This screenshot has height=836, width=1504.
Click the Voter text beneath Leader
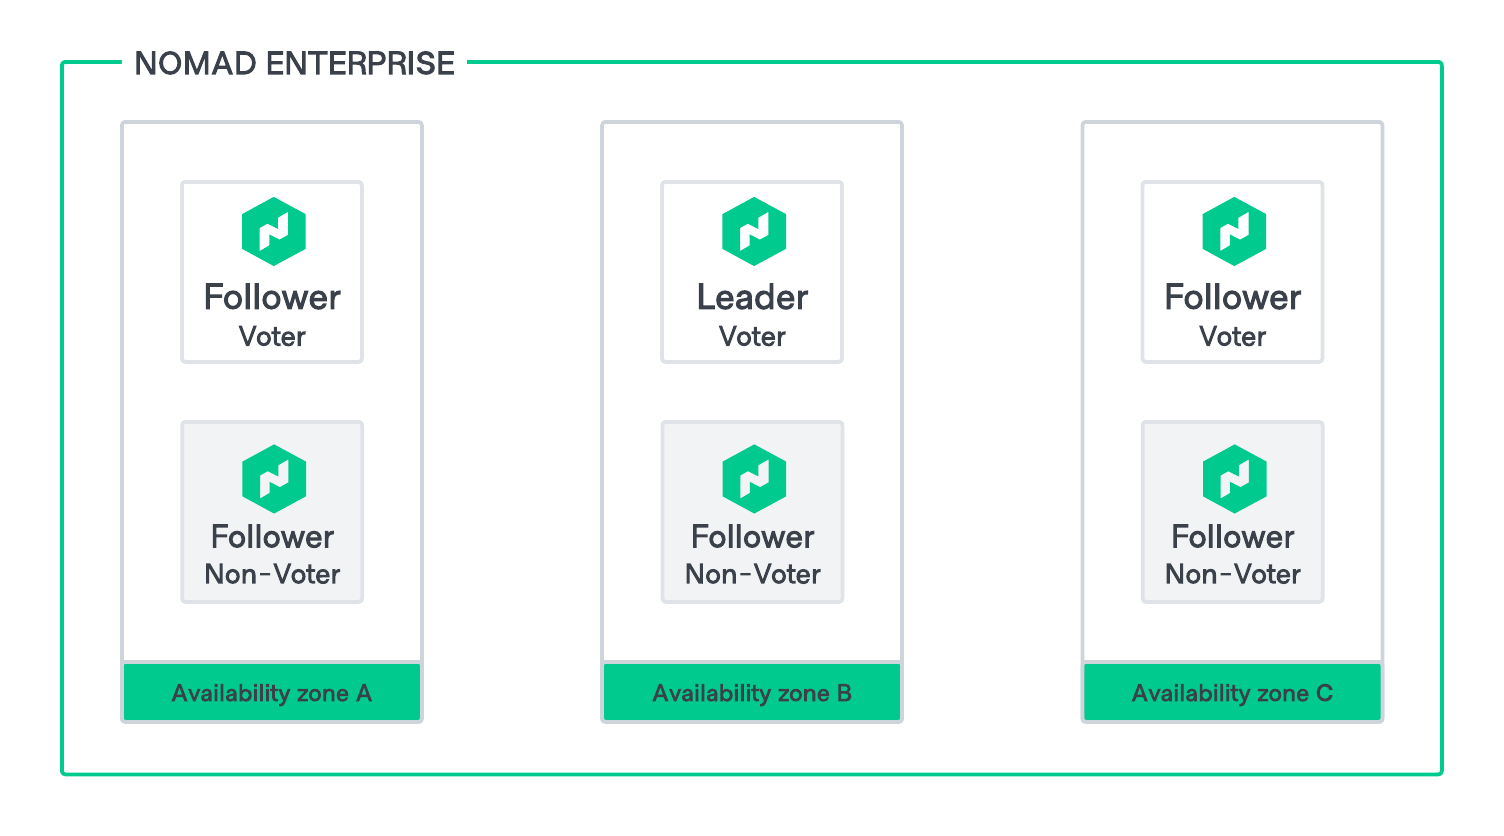pos(752,337)
